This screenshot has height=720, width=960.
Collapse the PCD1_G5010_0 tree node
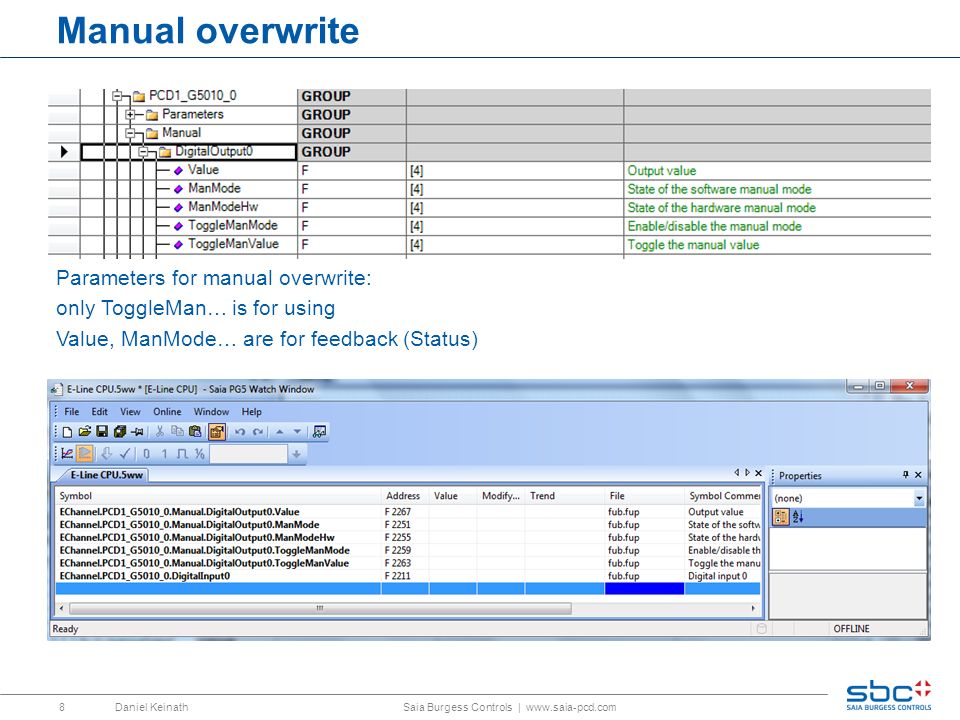[x=118, y=96]
